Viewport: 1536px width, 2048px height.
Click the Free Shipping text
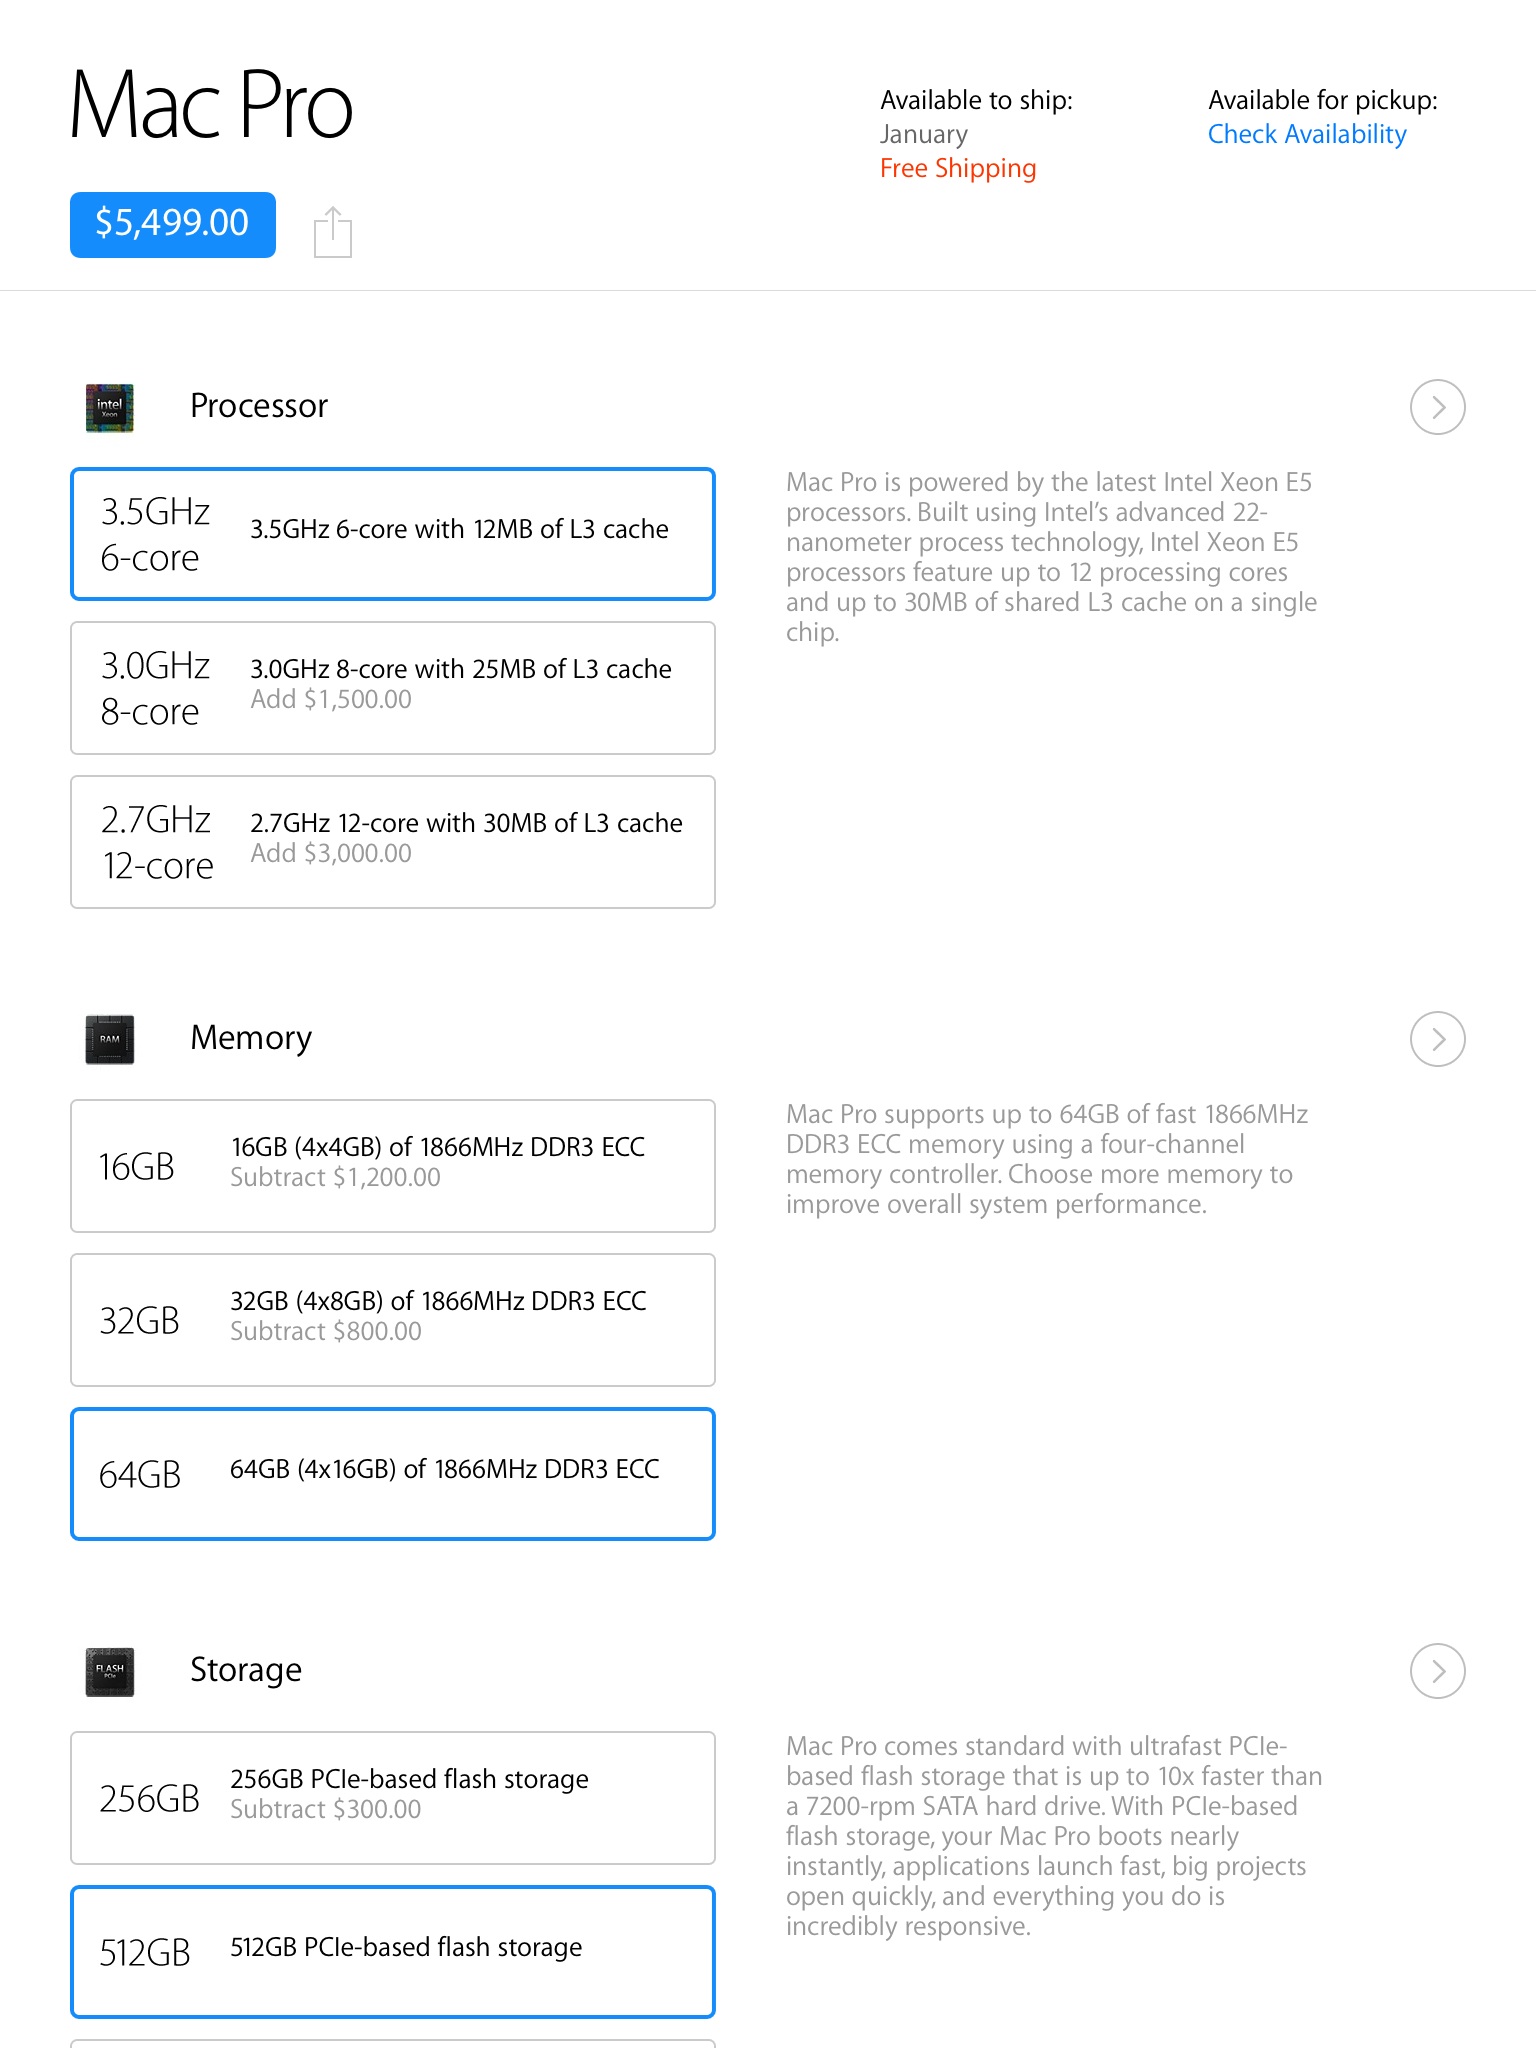(958, 168)
